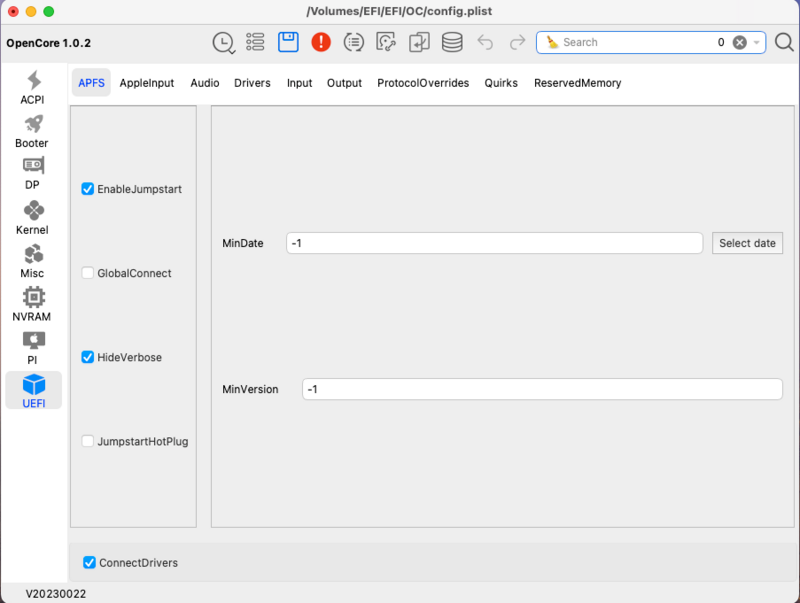
Task: Enable the GlobalConnect checkbox
Action: pyautogui.click(x=88, y=273)
